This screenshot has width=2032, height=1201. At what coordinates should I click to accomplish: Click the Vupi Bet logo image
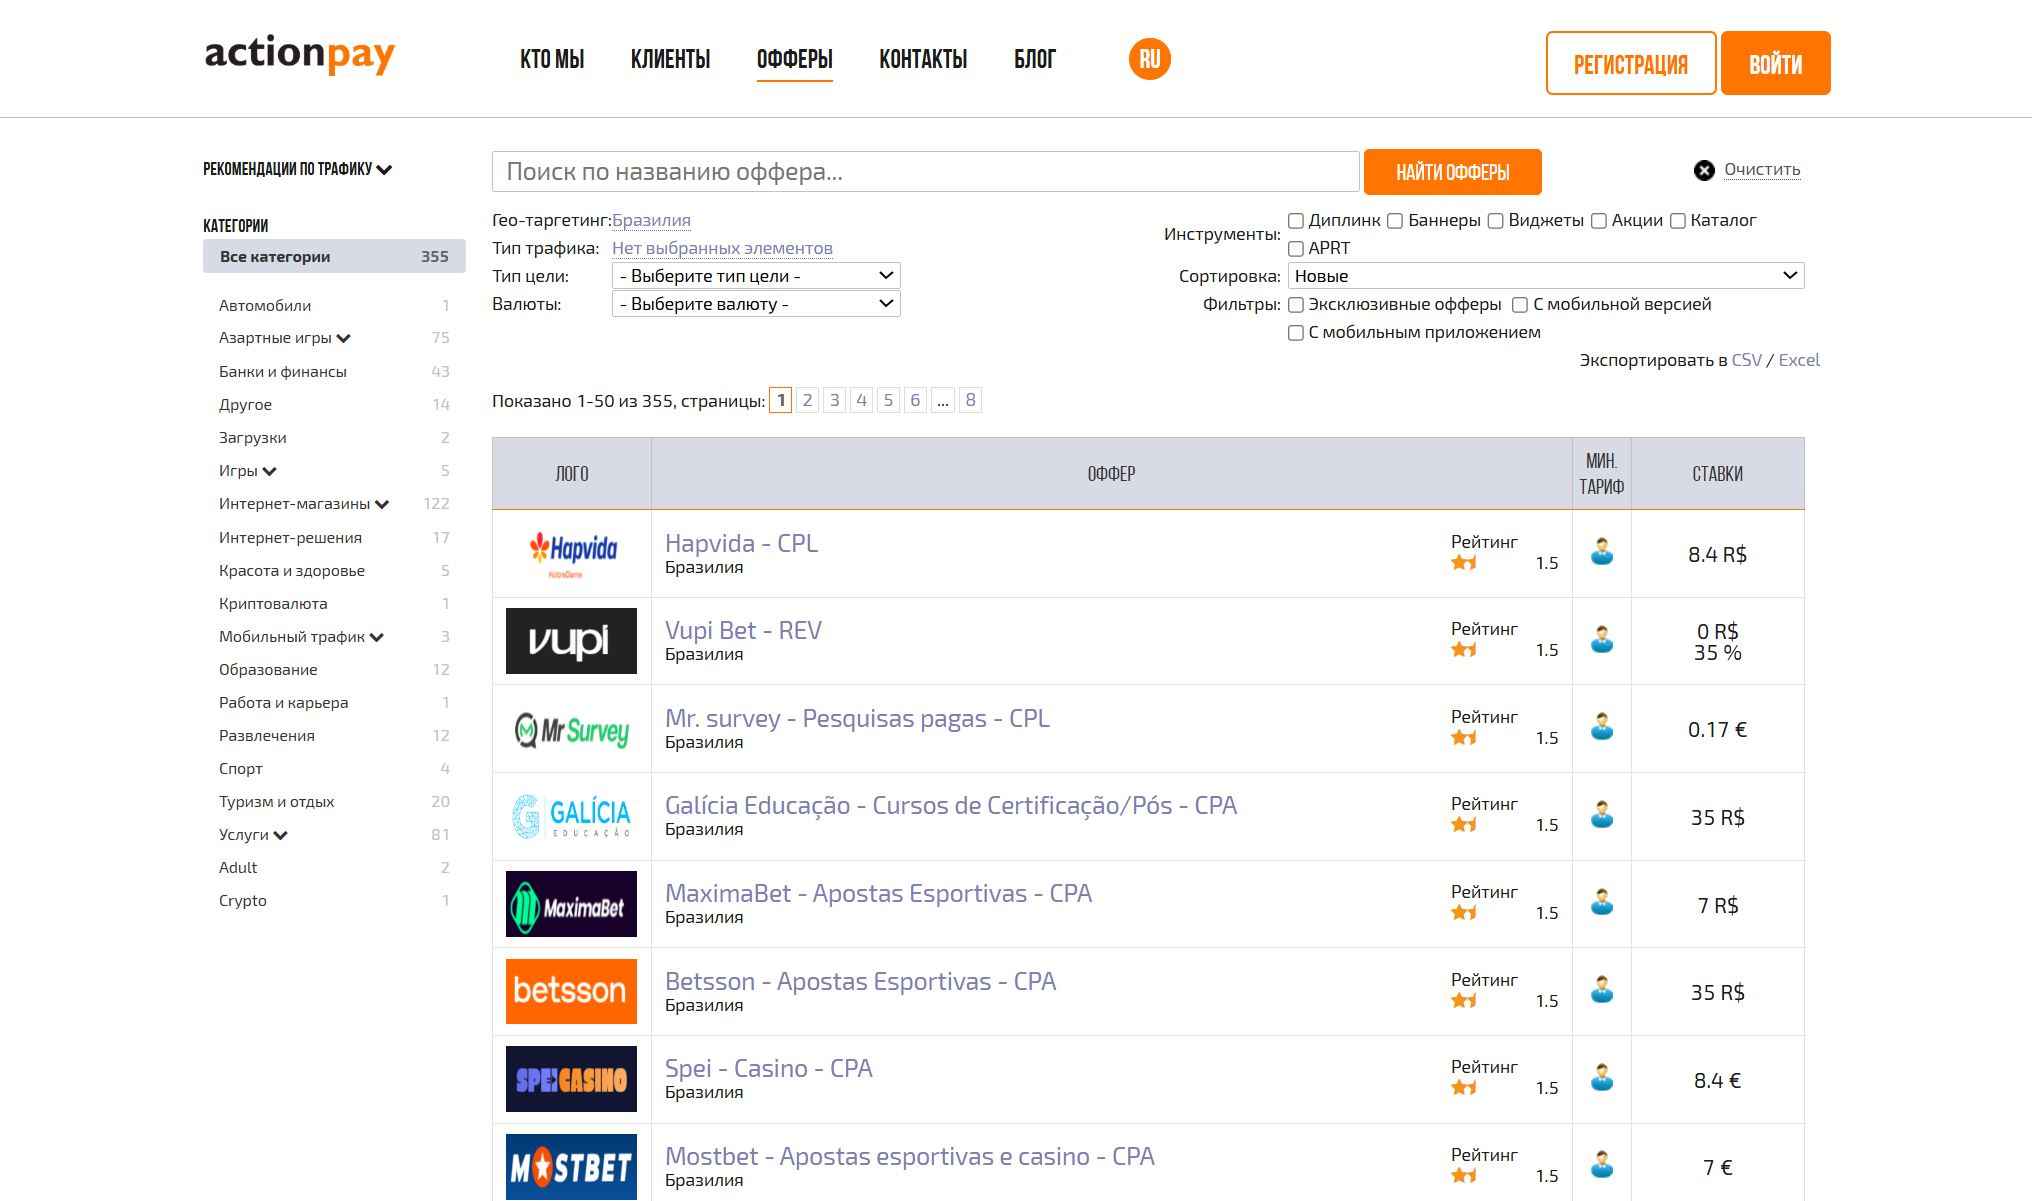click(x=572, y=641)
